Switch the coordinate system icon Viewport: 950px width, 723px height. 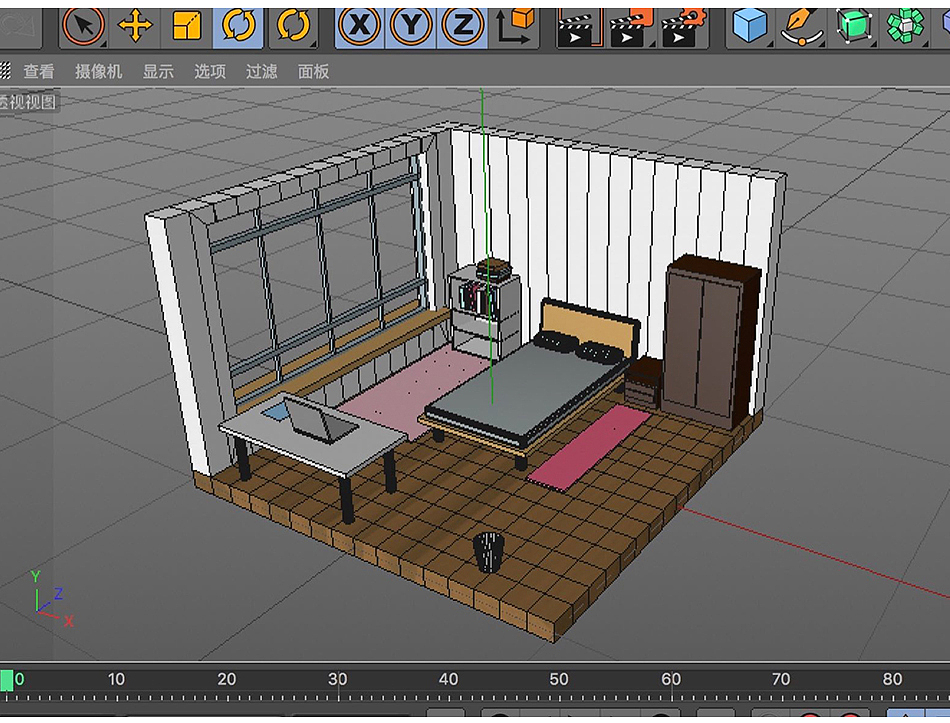tap(515, 26)
